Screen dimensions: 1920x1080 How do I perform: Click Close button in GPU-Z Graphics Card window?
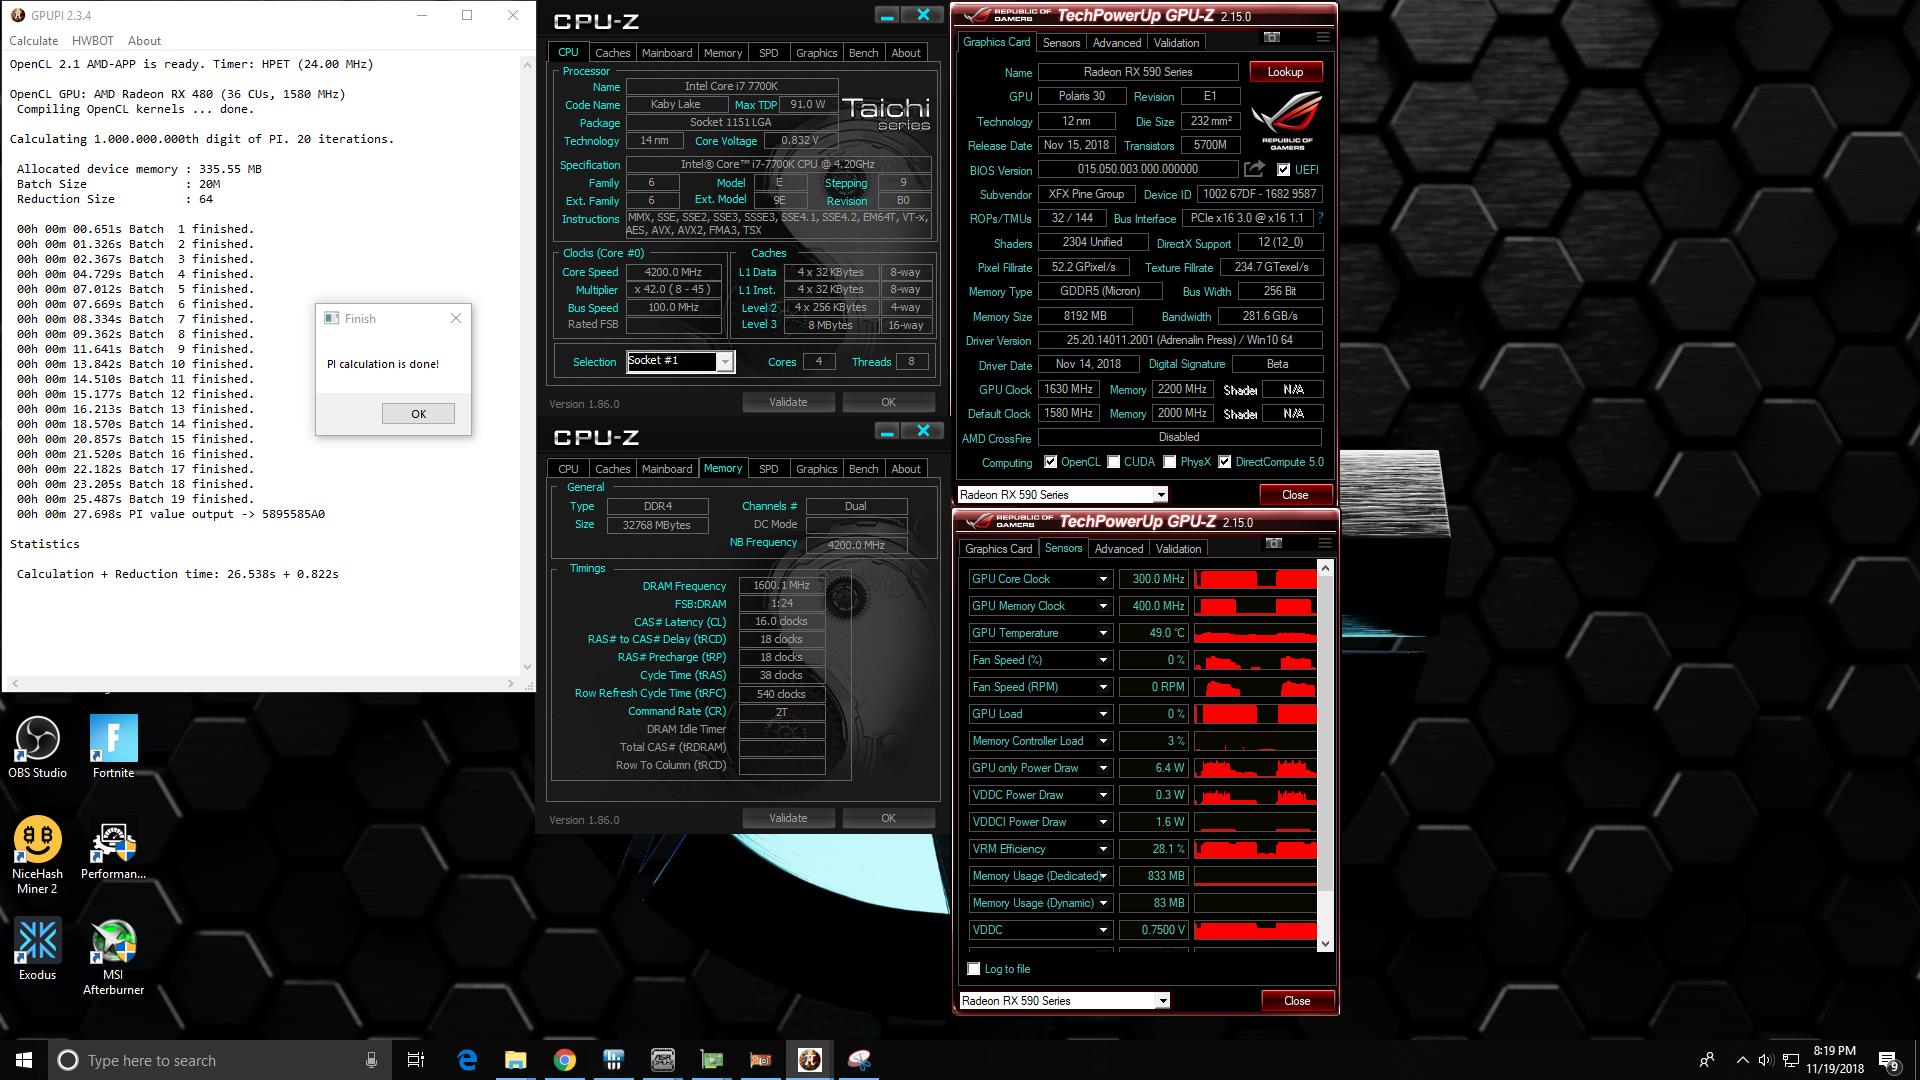click(x=1295, y=495)
